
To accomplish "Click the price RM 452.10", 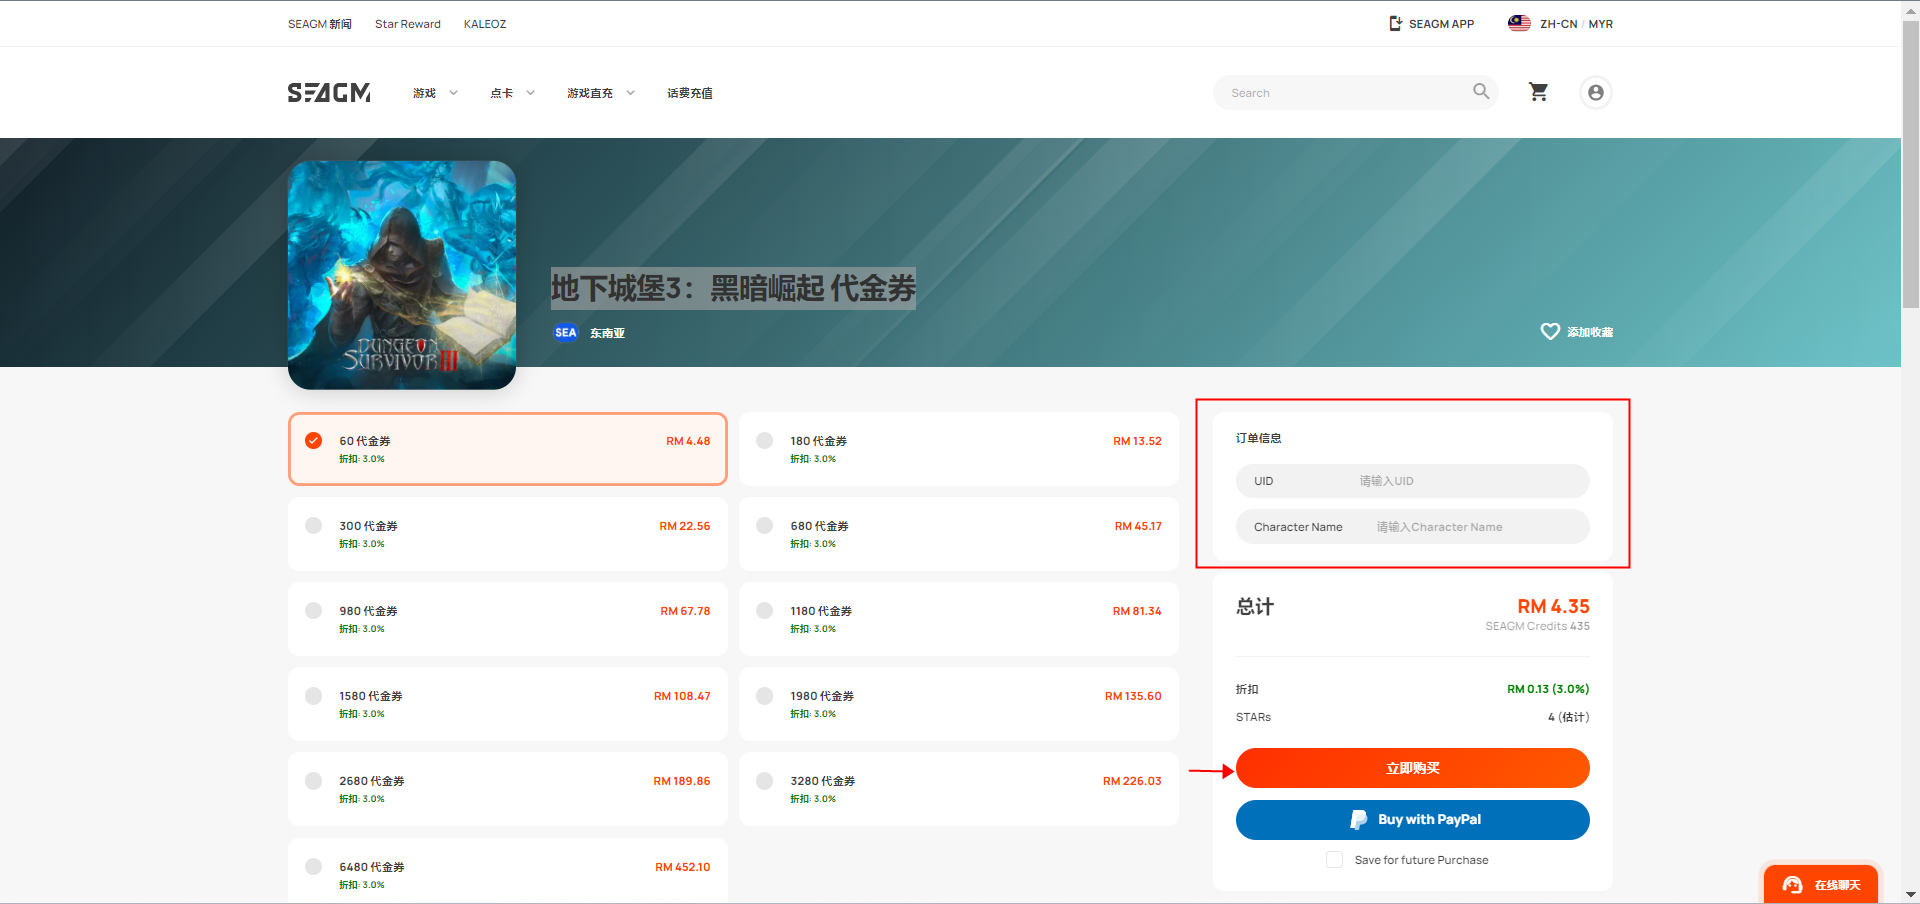I will point(683,867).
